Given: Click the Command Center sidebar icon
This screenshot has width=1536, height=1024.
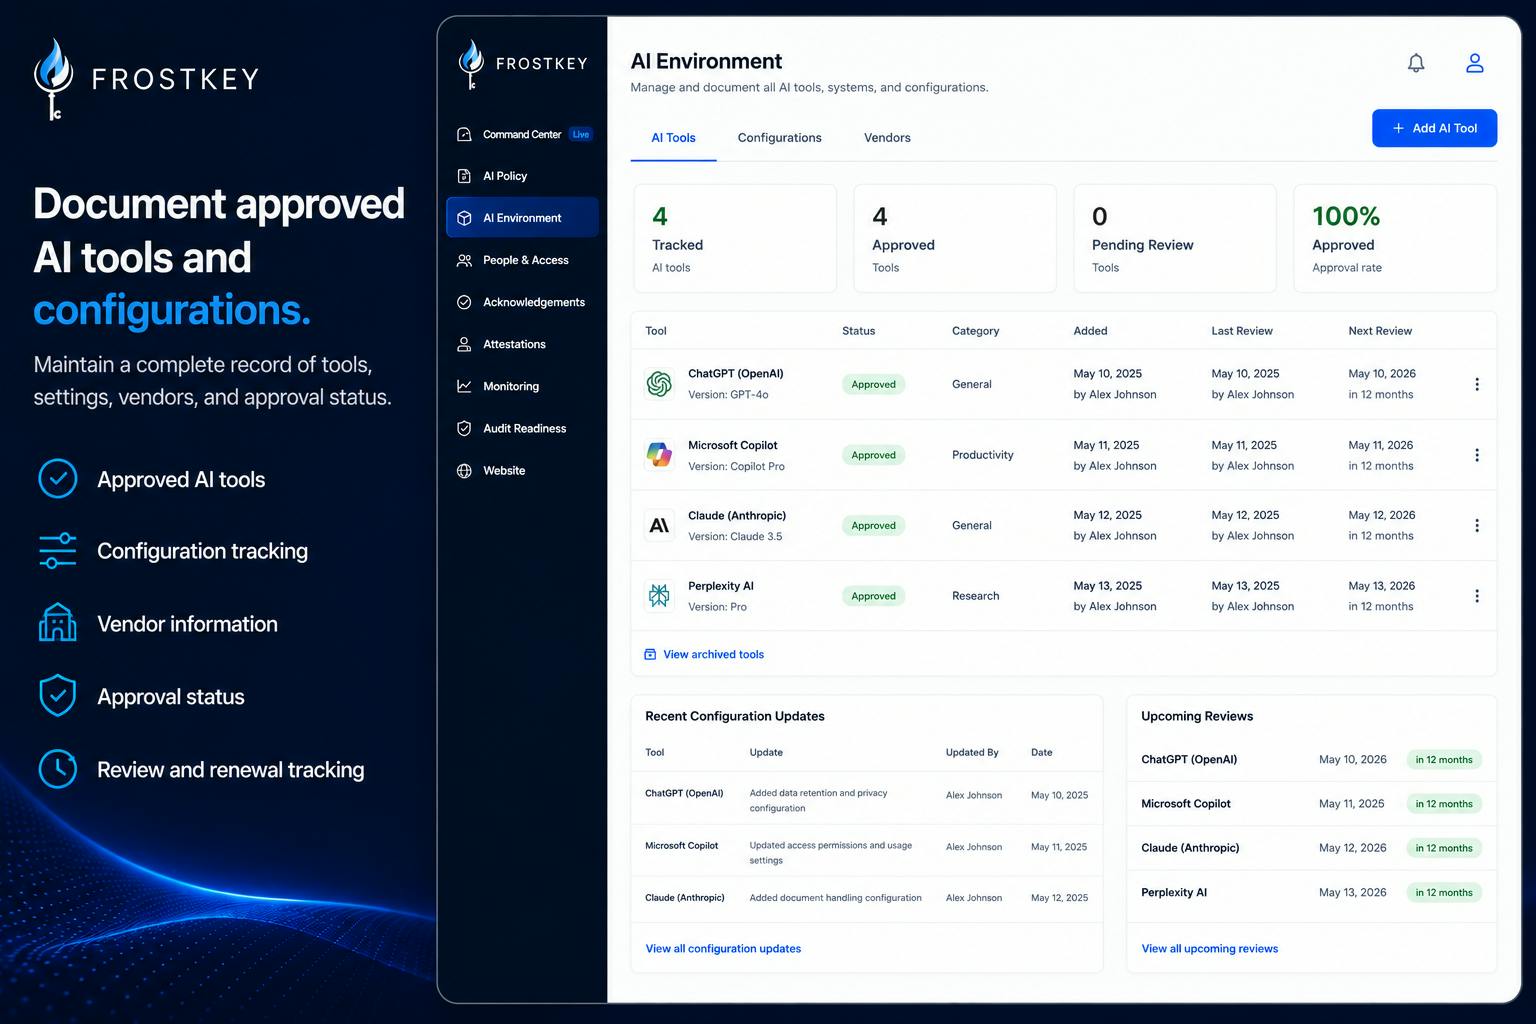Looking at the screenshot, I should click(464, 134).
